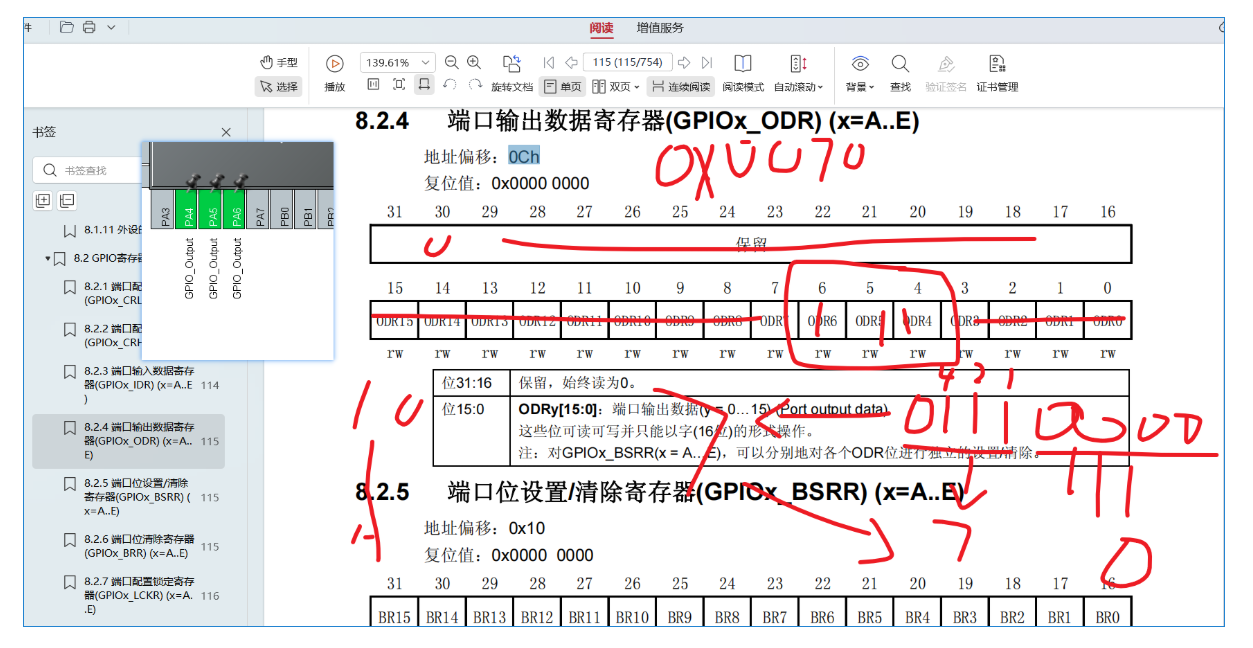The width and height of the screenshot is (1253, 648).
Task: Toggle fit page width view
Action: tap(424, 85)
